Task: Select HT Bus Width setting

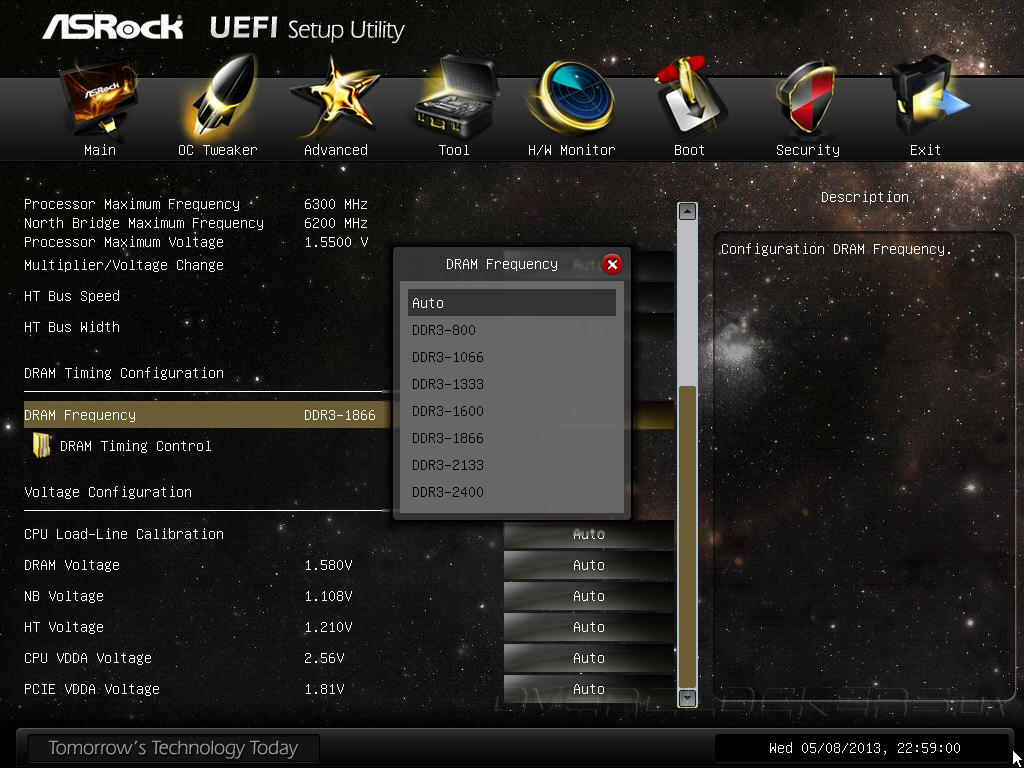Action: pyautogui.click(x=72, y=327)
